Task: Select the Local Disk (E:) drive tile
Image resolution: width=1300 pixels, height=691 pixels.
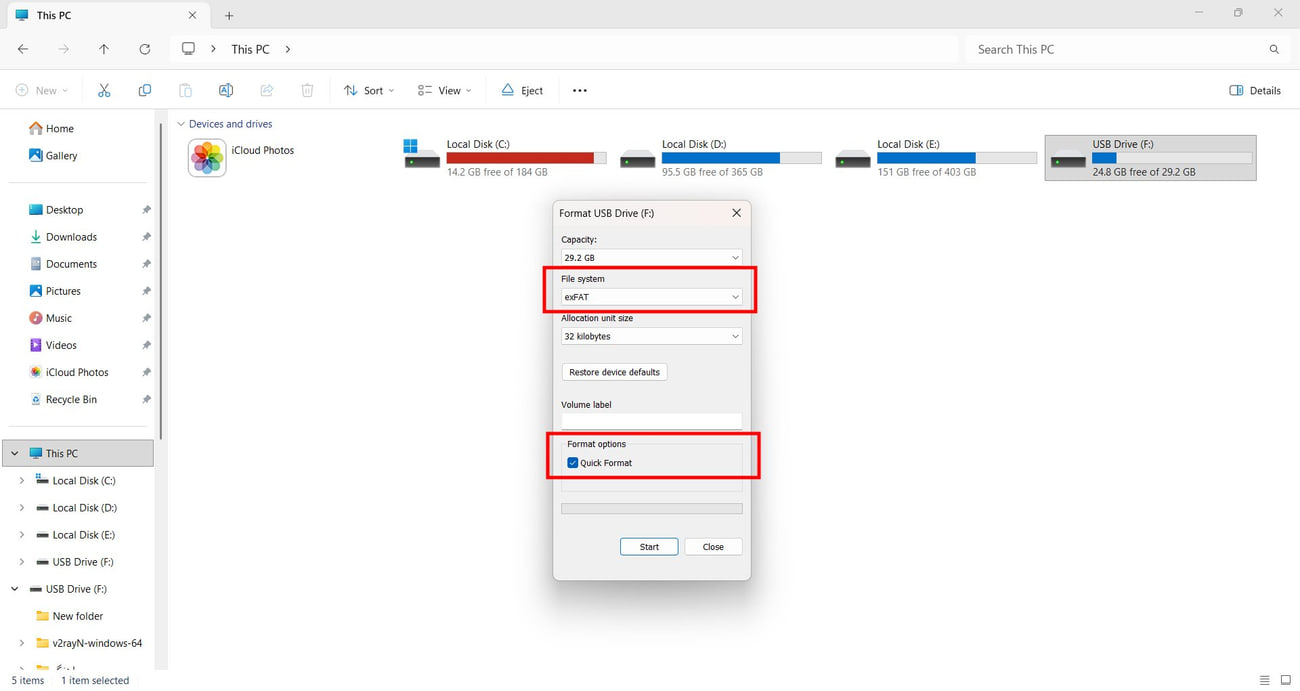Action: [x=936, y=158]
